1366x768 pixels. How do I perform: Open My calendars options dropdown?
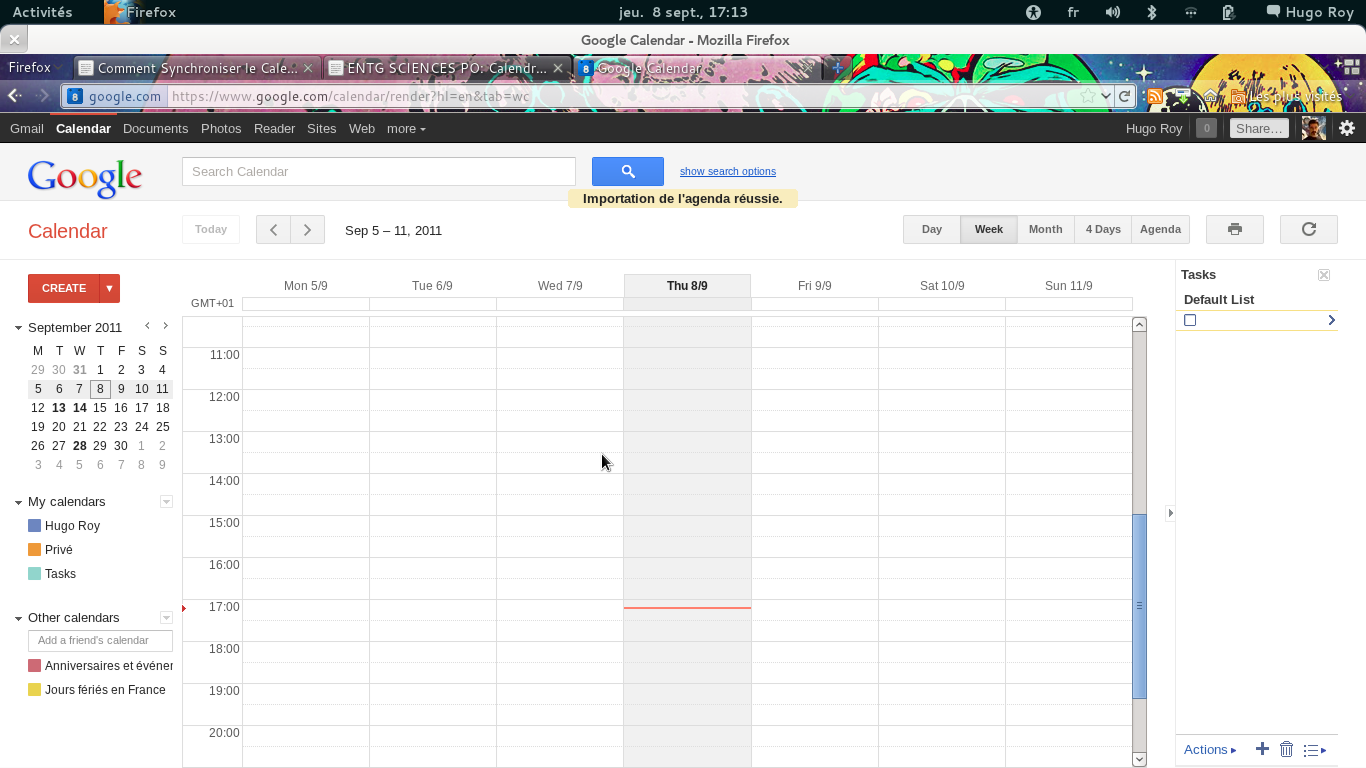tap(166, 502)
